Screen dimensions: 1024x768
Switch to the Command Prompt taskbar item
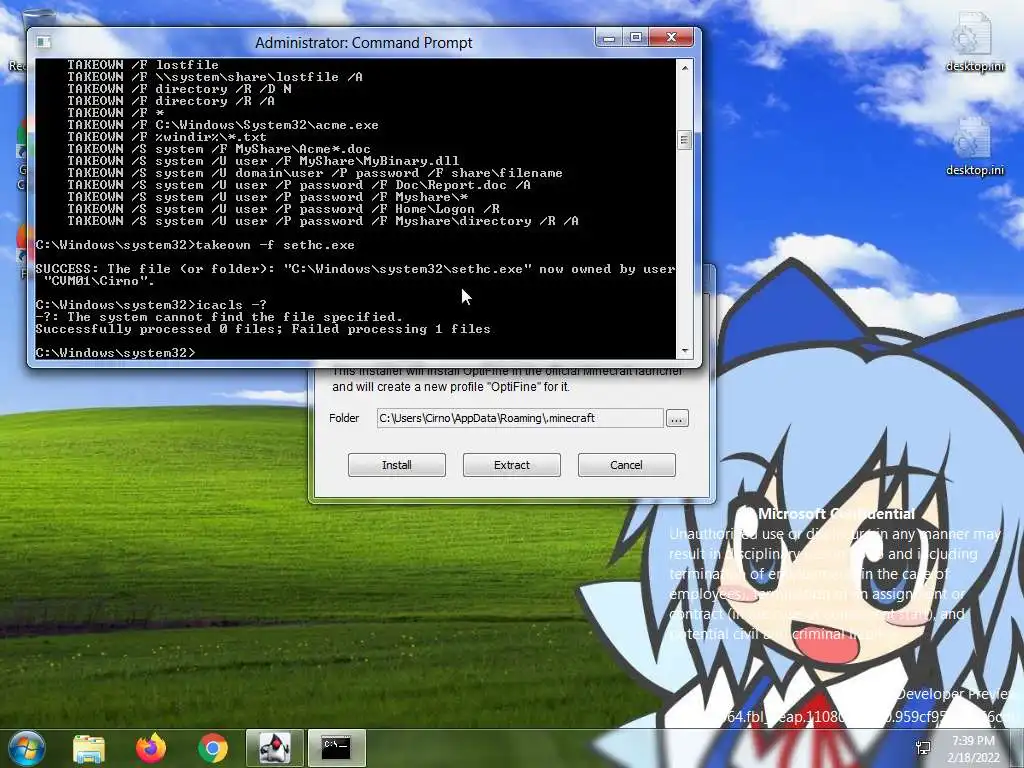pos(336,748)
